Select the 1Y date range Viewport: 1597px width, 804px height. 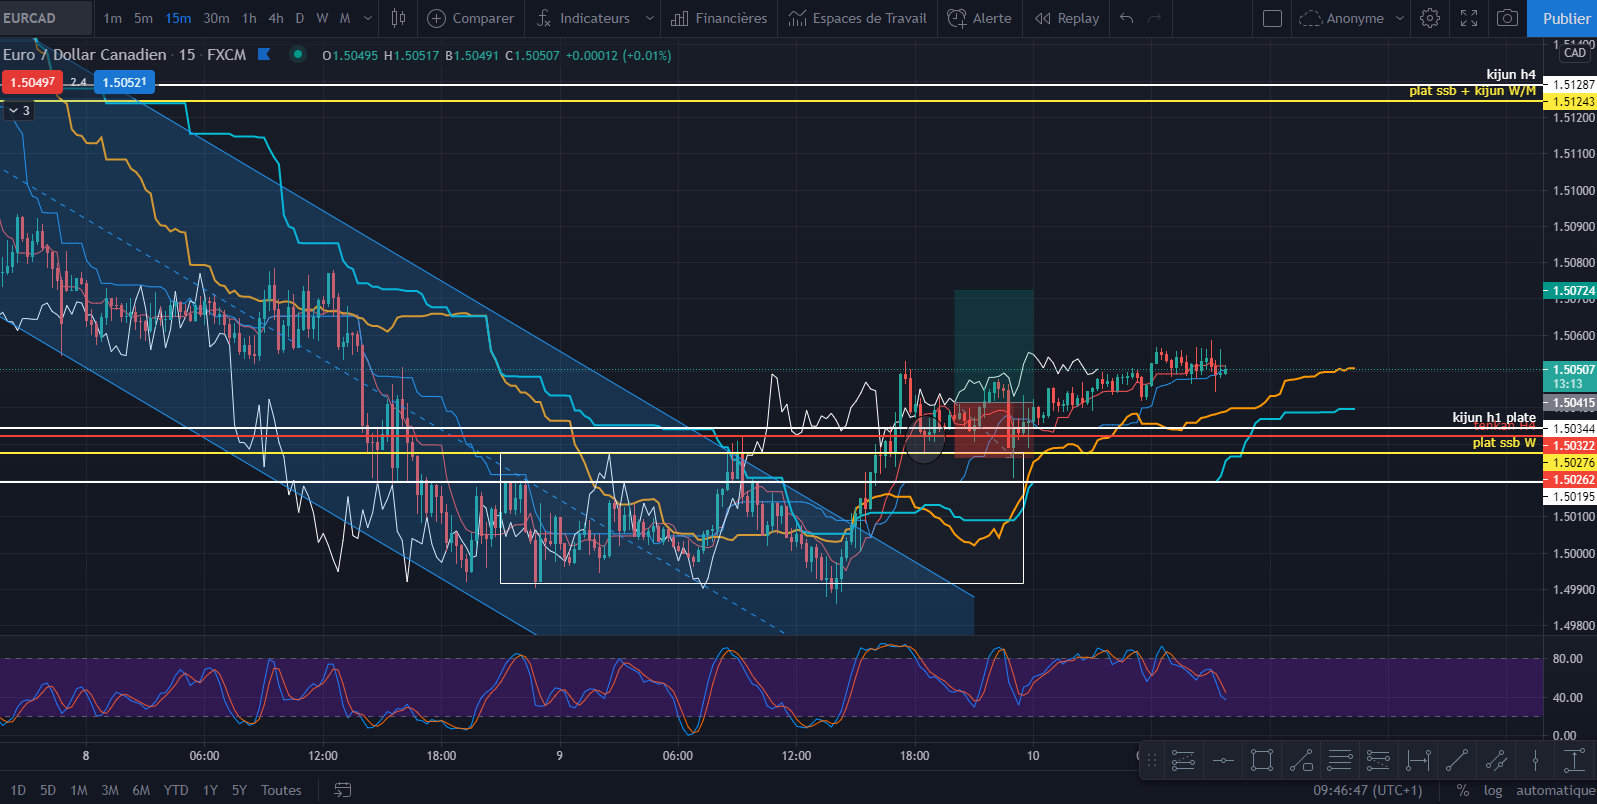(x=210, y=790)
